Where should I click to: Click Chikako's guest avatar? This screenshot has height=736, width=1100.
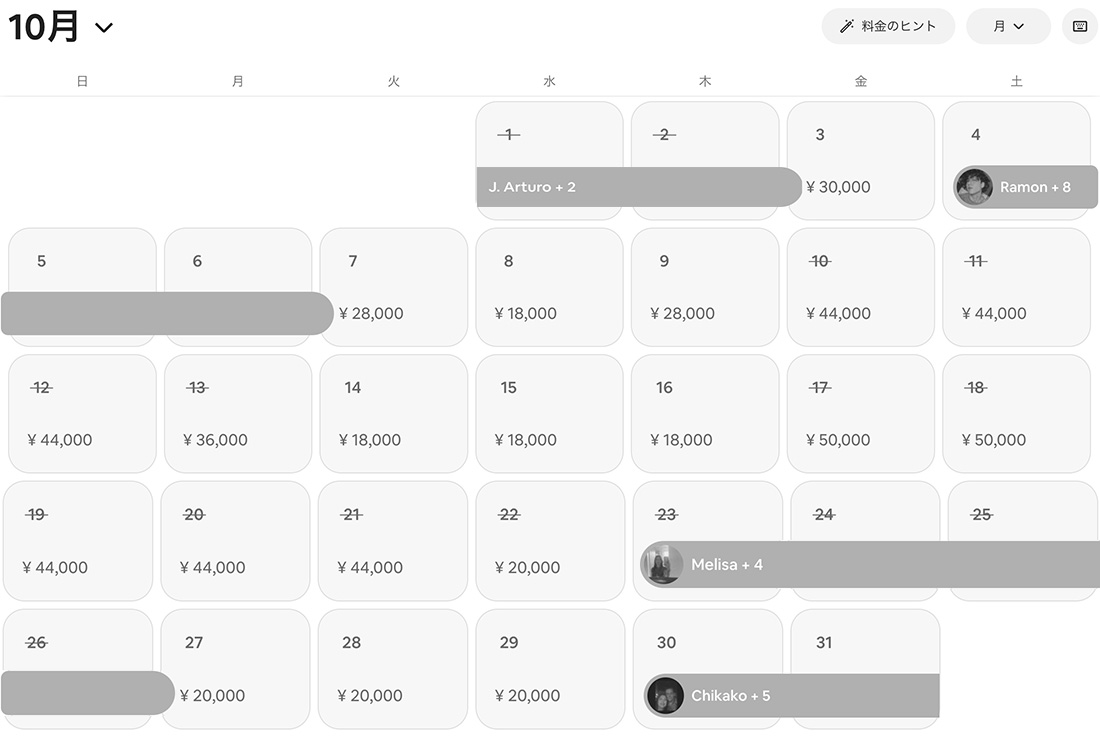[x=665, y=695]
